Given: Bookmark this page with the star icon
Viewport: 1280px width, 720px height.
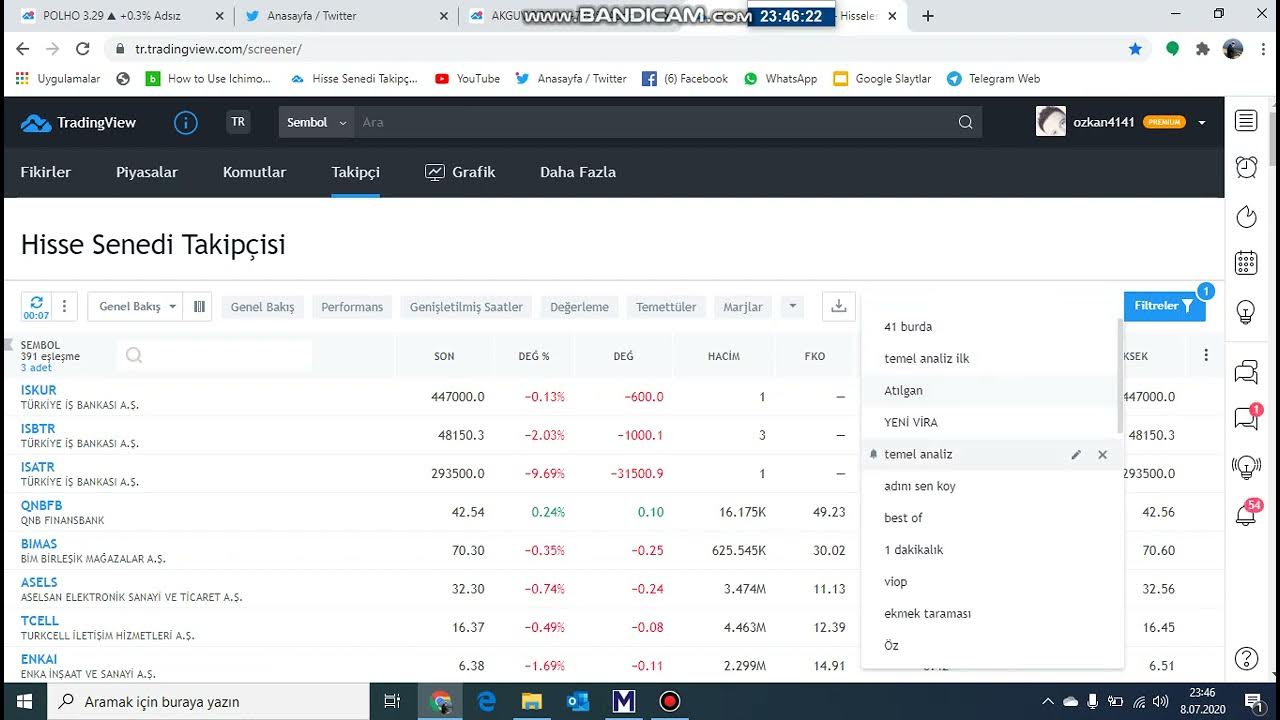Looking at the screenshot, I should pyautogui.click(x=1135, y=48).
